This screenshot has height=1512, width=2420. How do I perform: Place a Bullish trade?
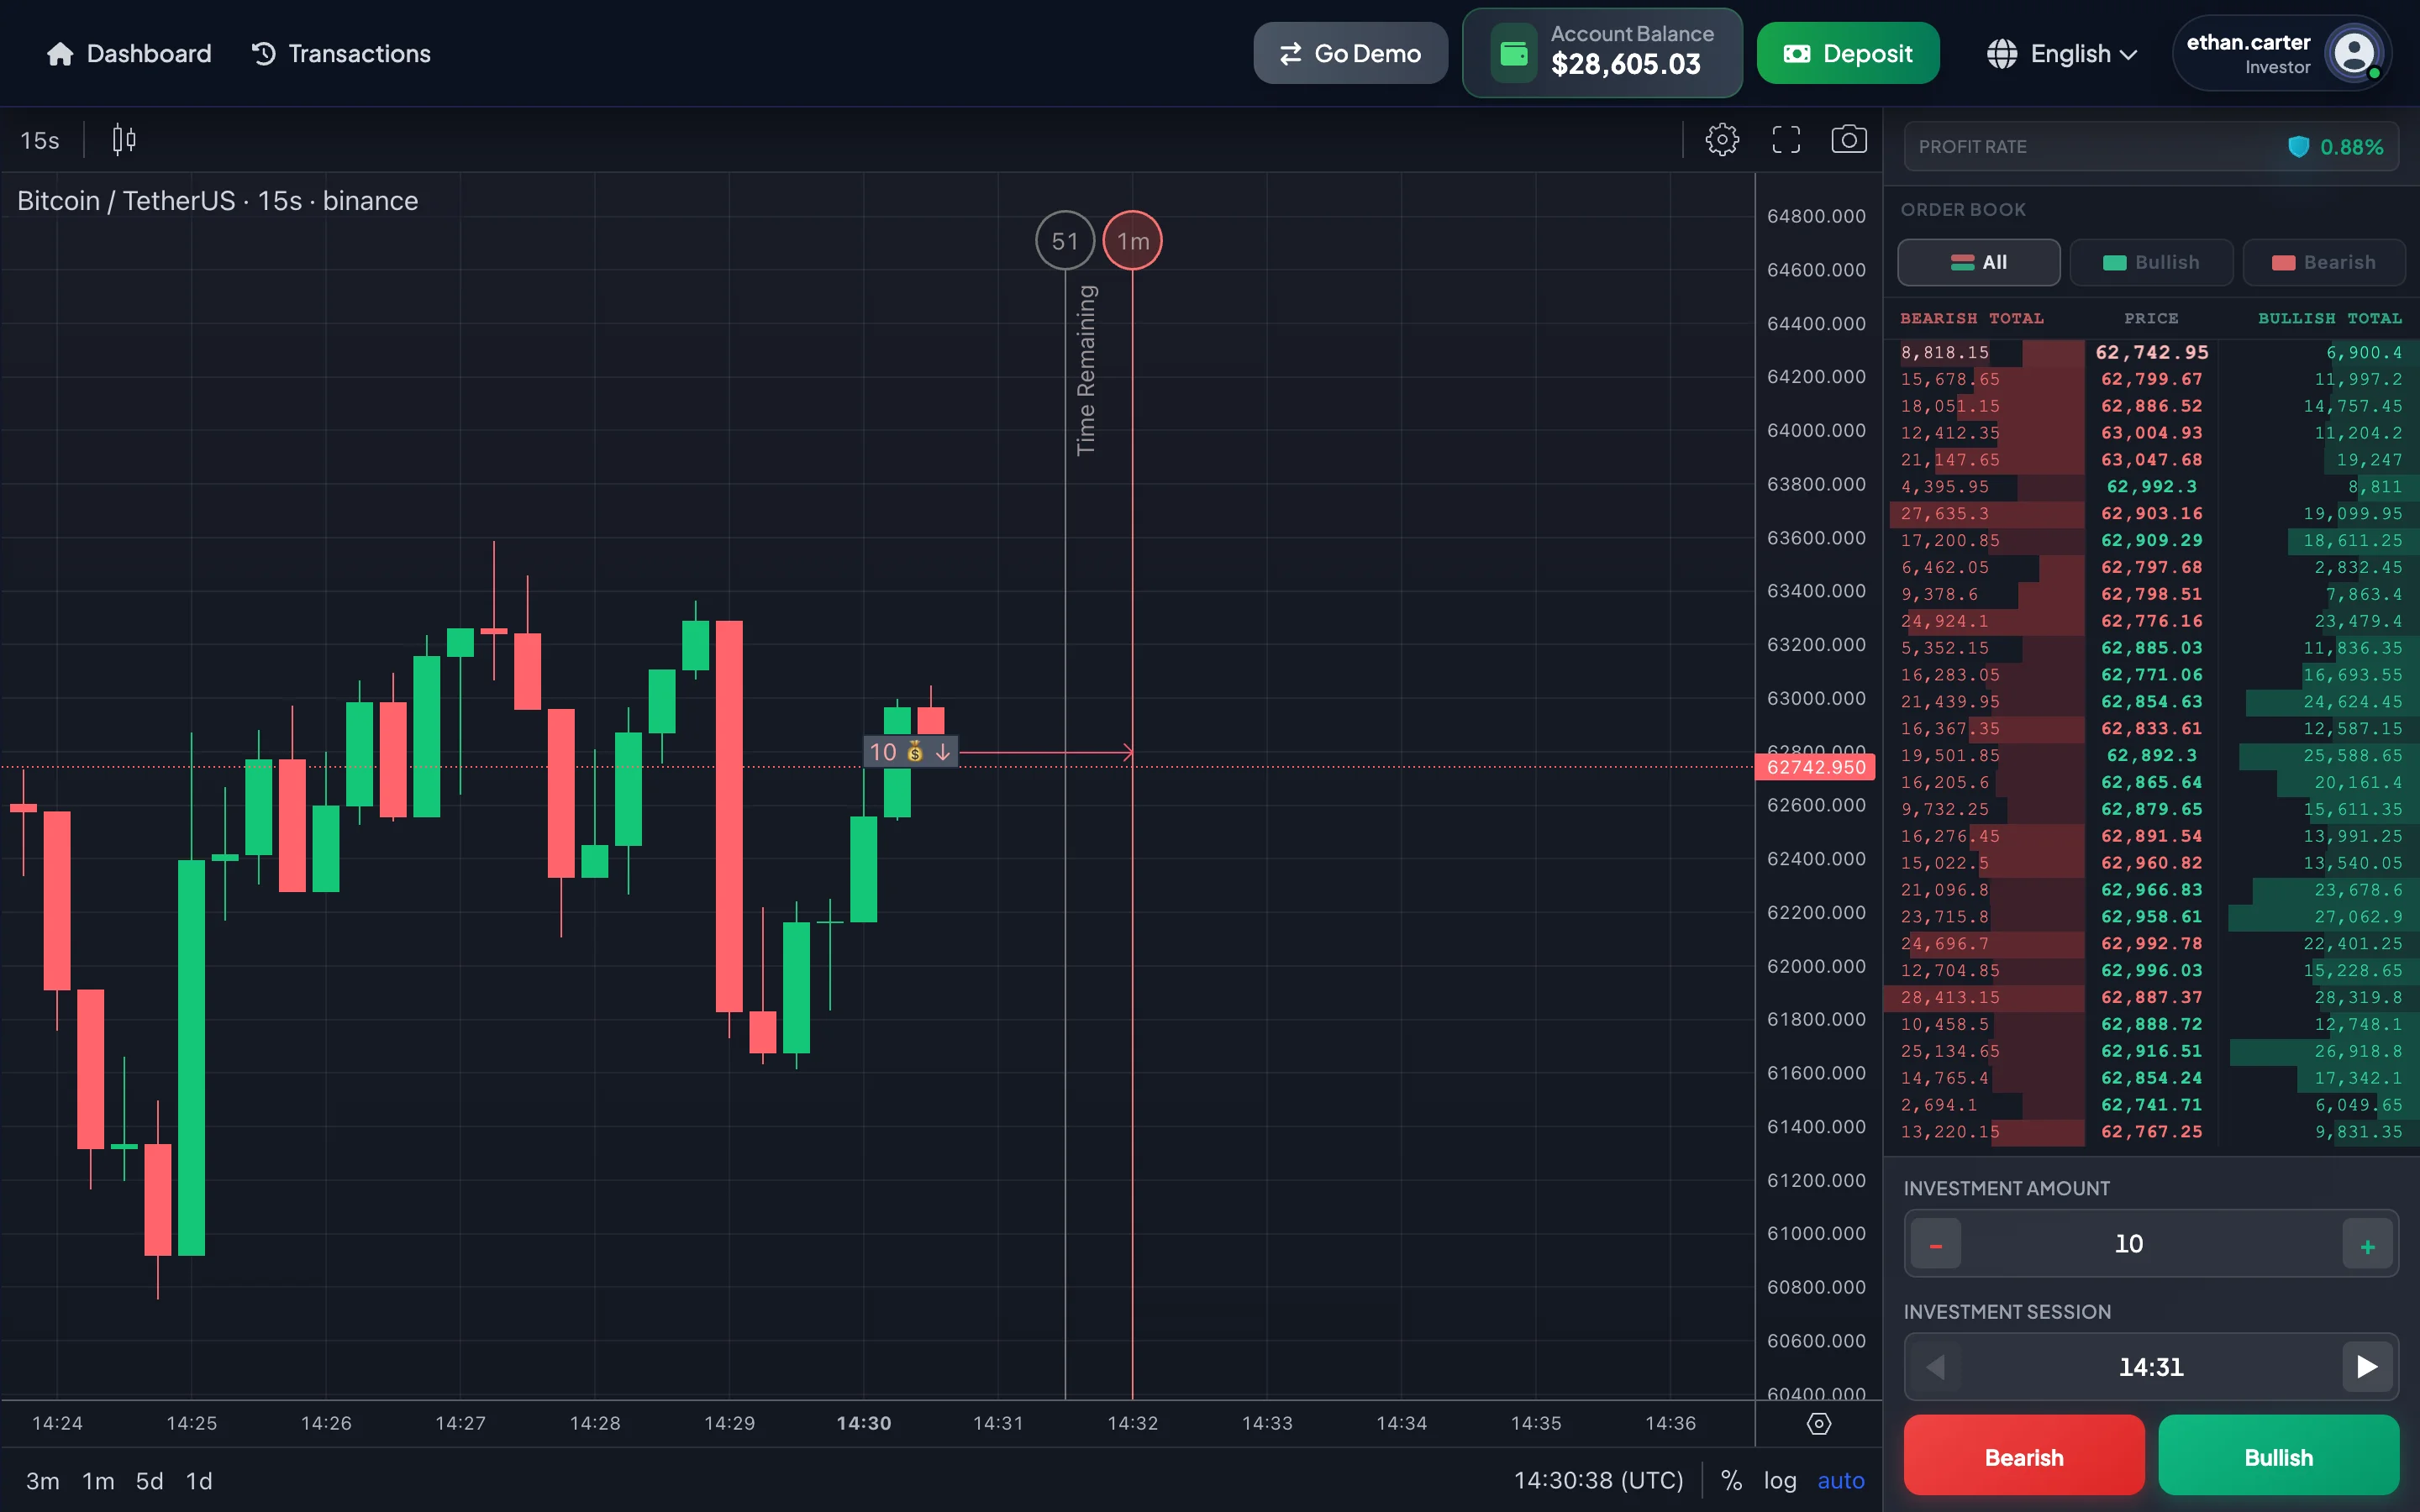pos(2278,1455)
